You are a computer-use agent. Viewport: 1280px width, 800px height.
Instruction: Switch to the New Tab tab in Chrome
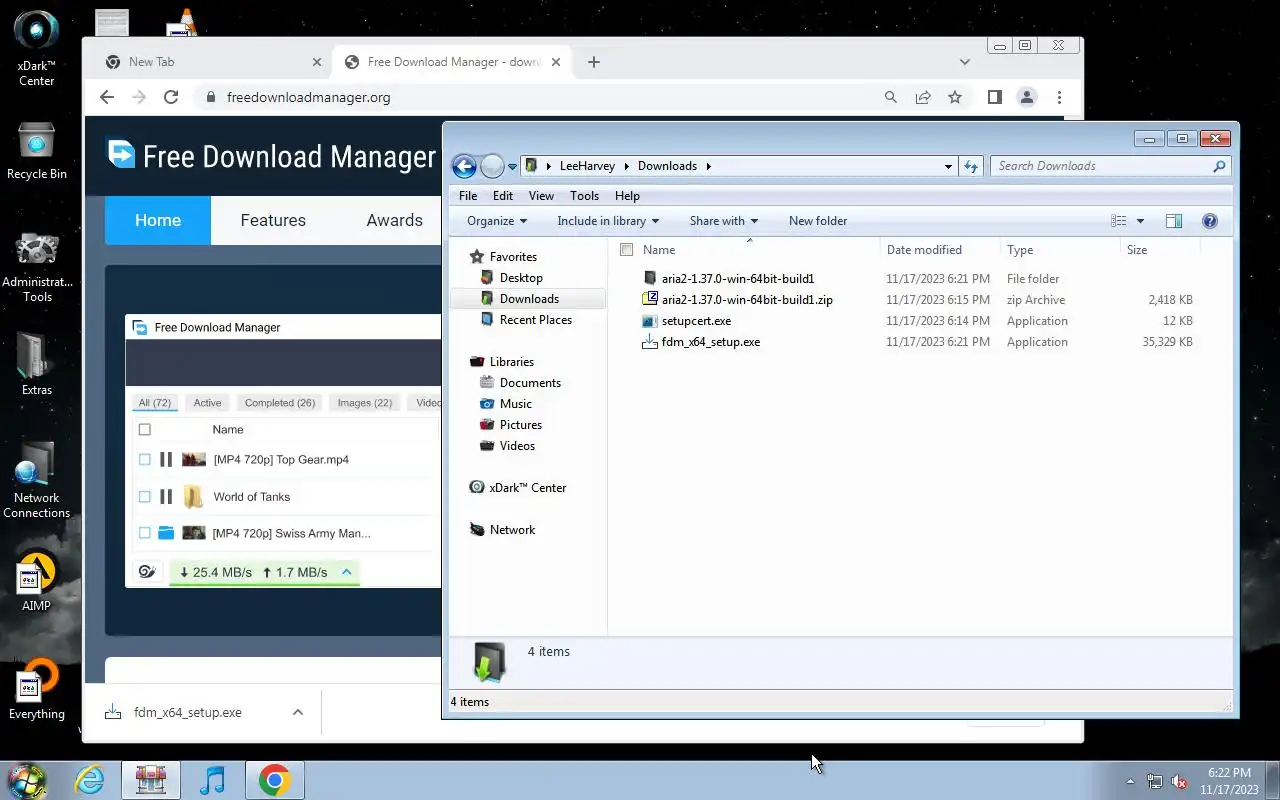212,62
